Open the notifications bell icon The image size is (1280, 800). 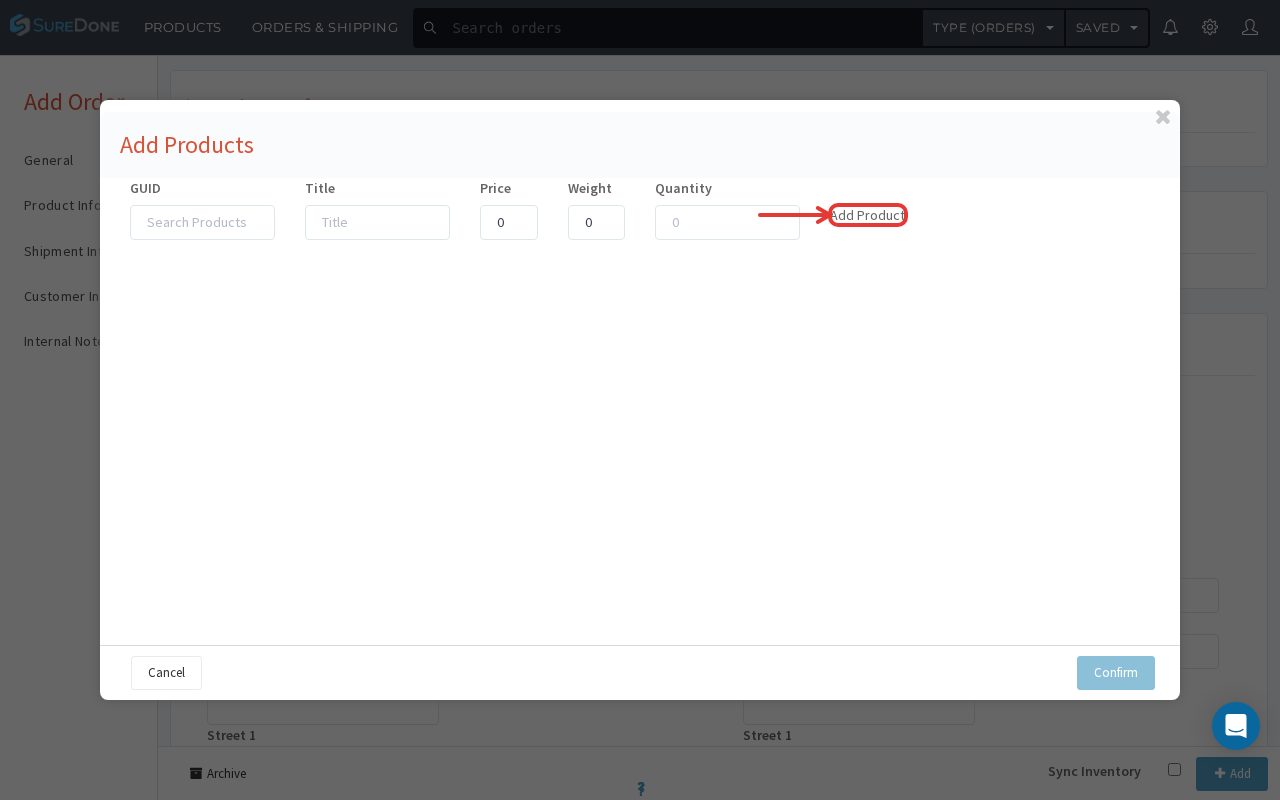pos(1170,27)
